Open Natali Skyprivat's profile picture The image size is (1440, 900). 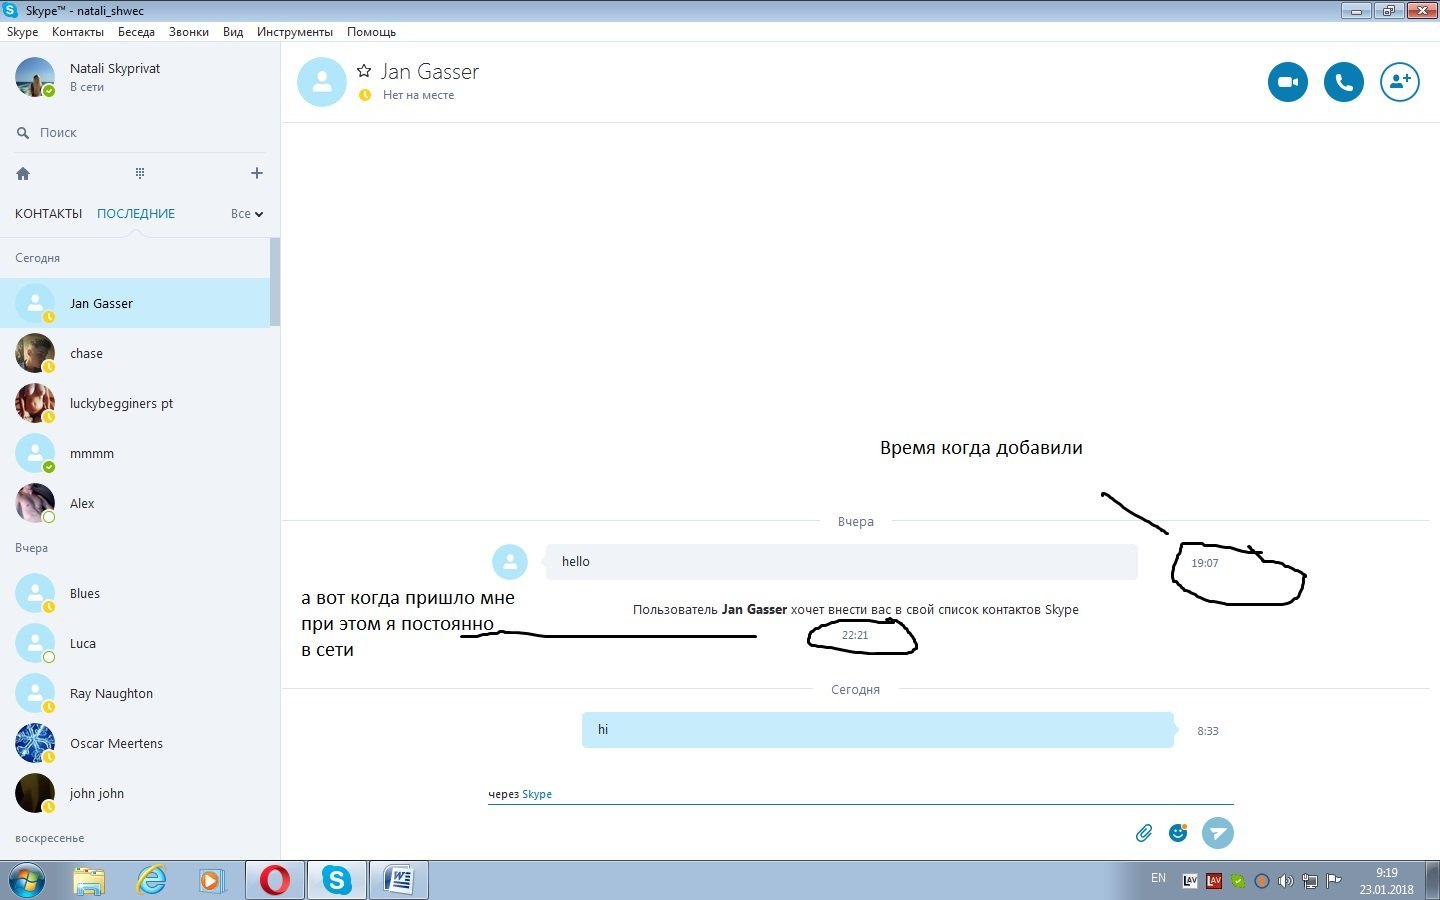(x=35, y=77)
